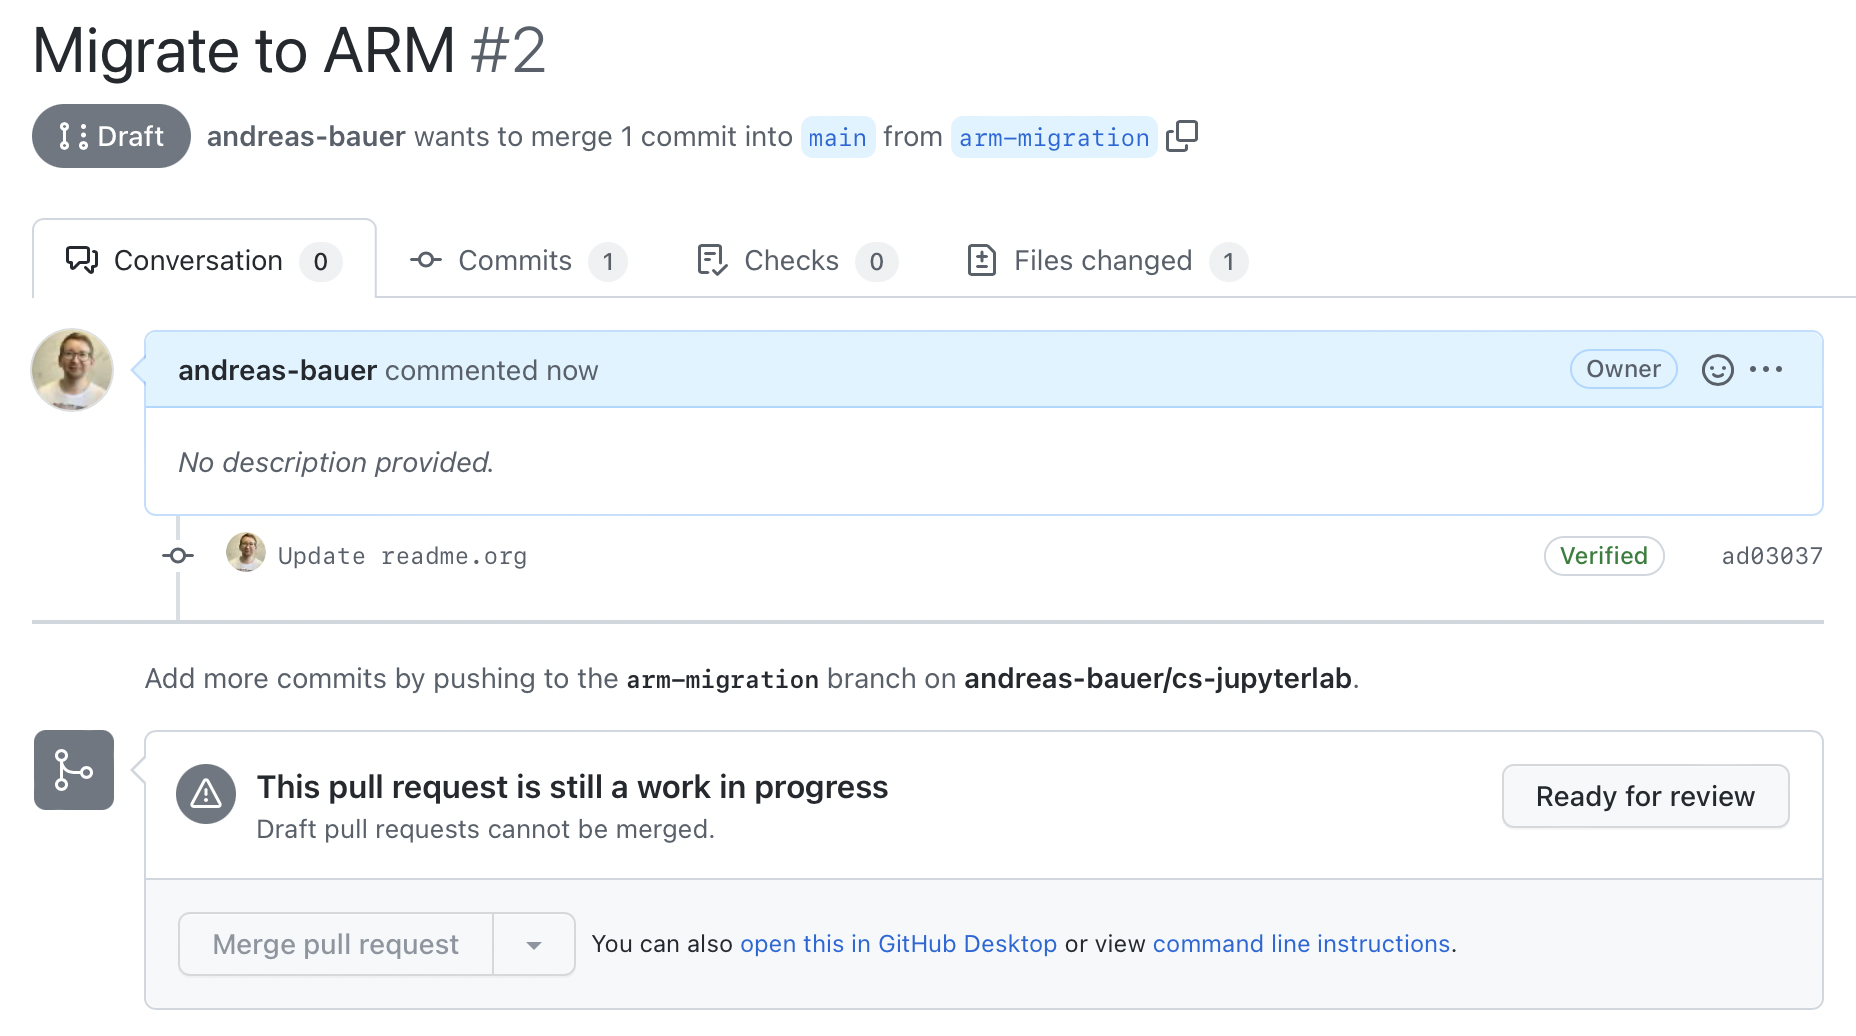Click the warning triangle icon
The height and width of the screenshot is (1036, 1856).
coord(206,794)
